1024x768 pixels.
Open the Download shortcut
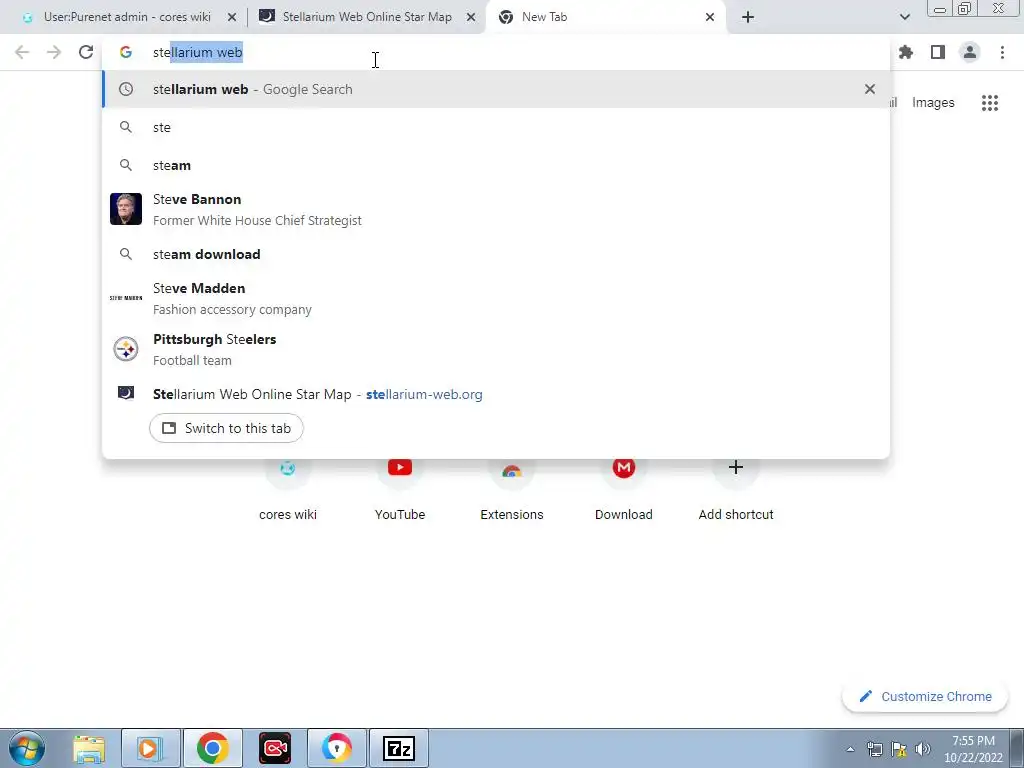pyautogui.click(x=624, y=488)
